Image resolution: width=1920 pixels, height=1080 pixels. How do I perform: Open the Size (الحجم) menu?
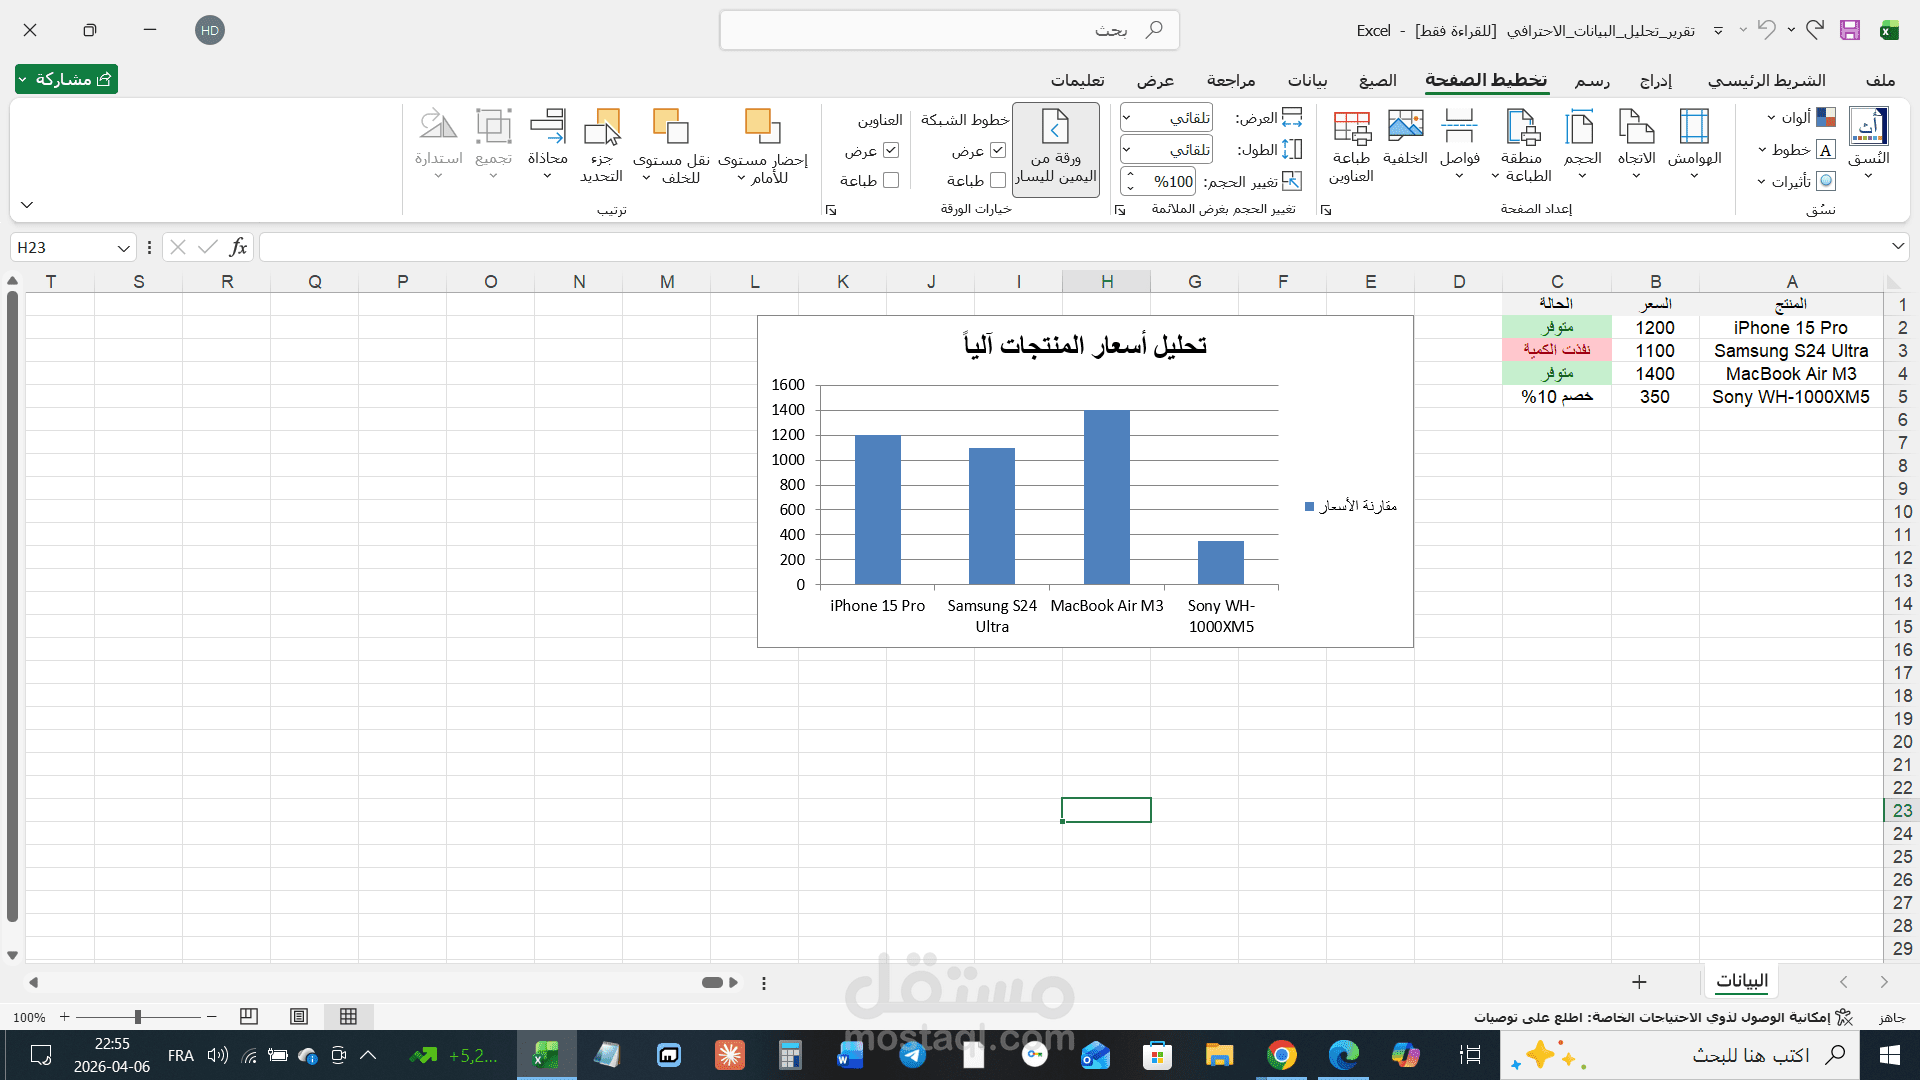point(1582,143)
